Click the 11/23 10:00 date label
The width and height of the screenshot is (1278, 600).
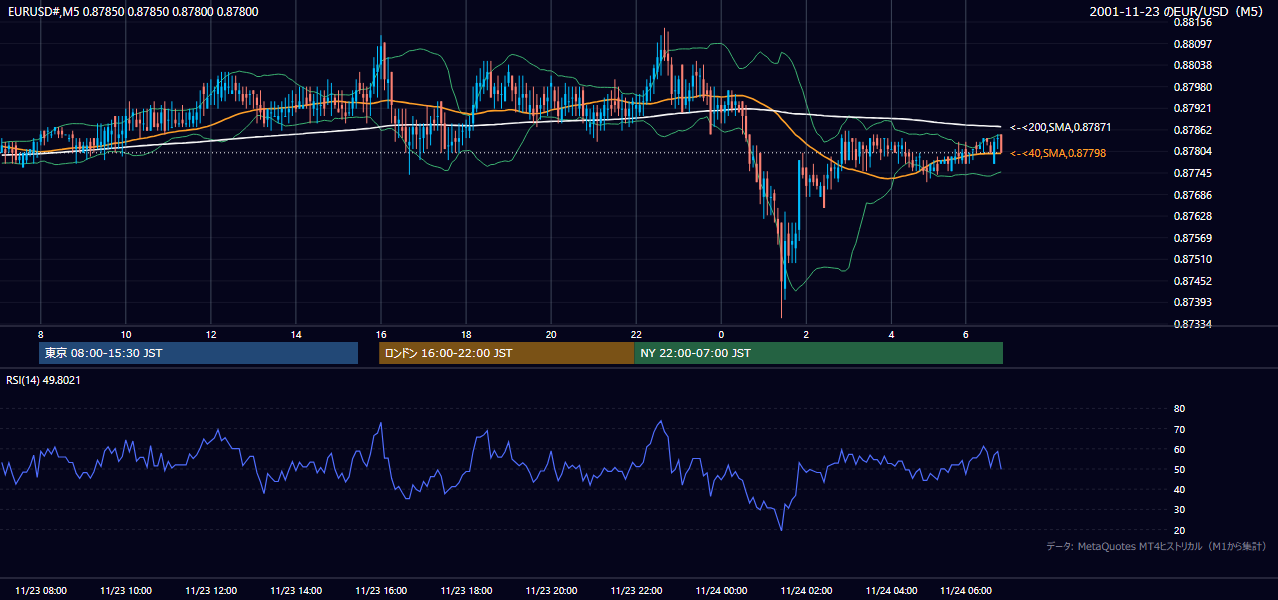pos(126,591)
